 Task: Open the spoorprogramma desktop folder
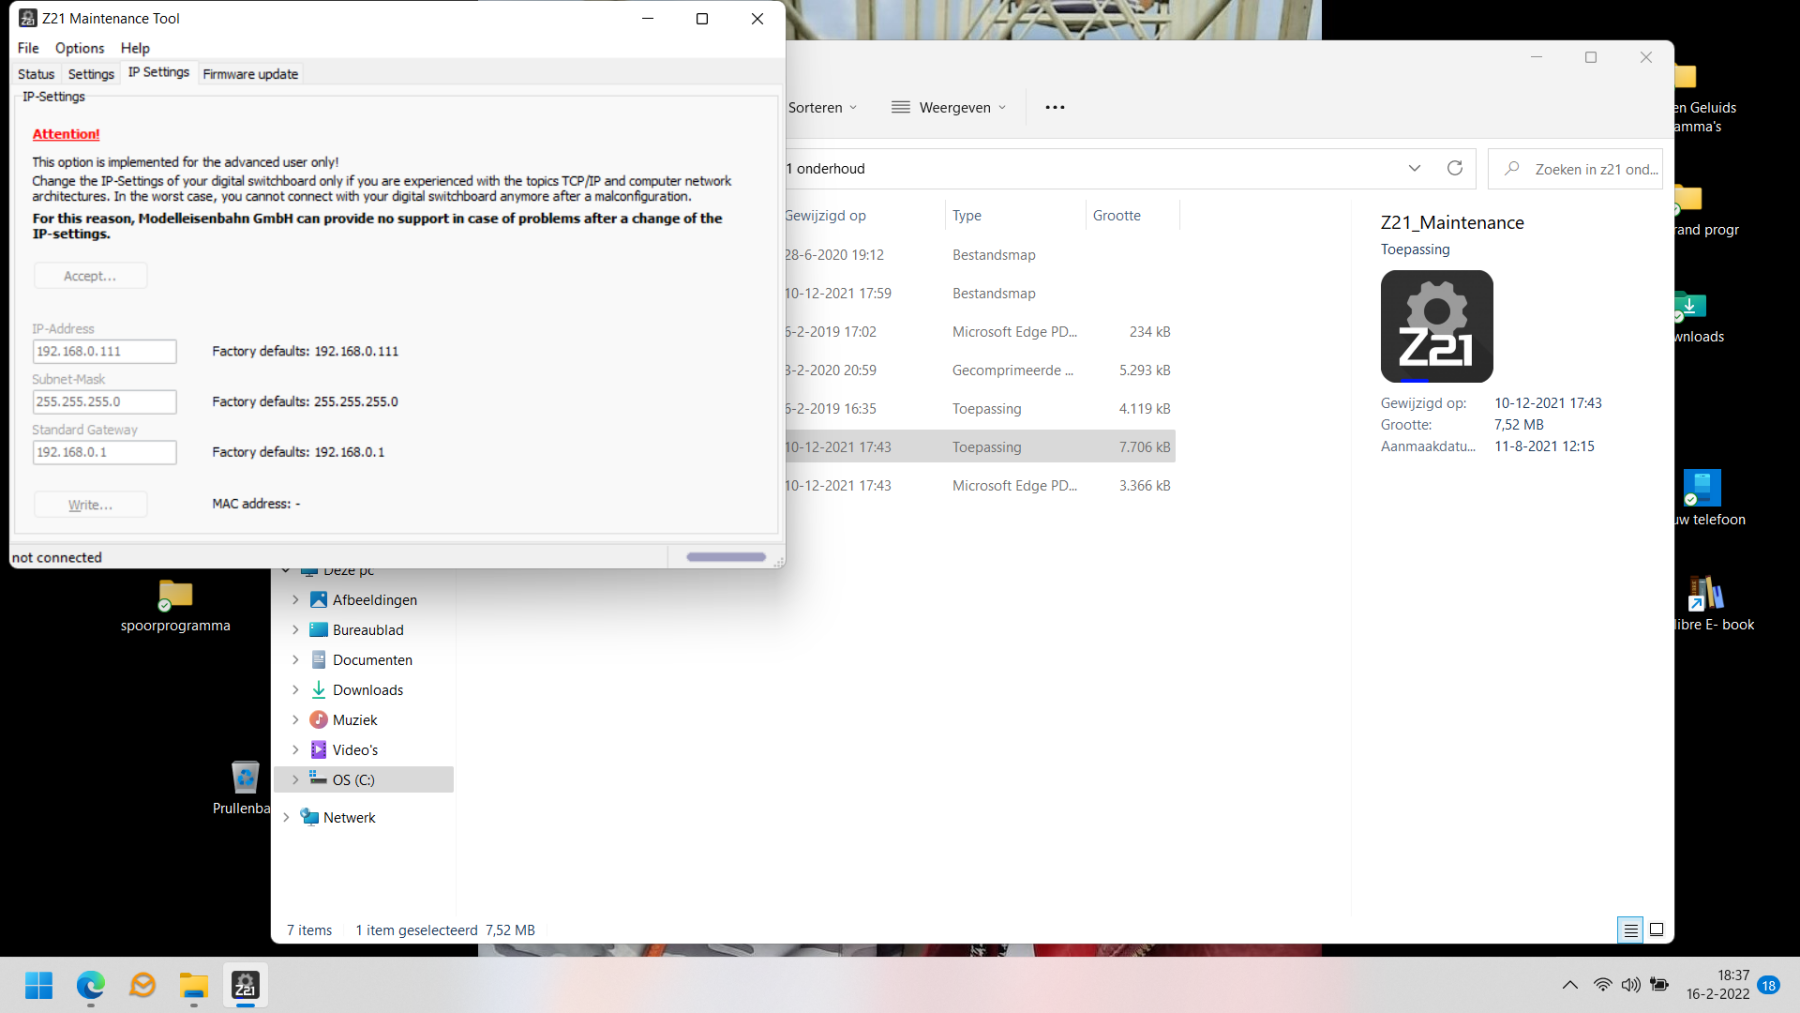coord(175,605)
